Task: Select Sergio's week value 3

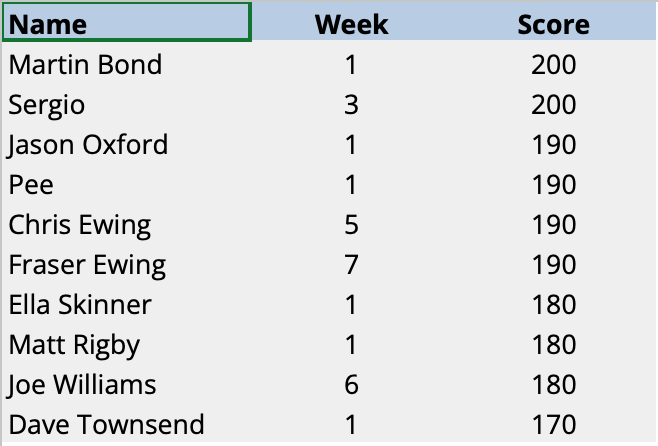Action: click(351, 105)
